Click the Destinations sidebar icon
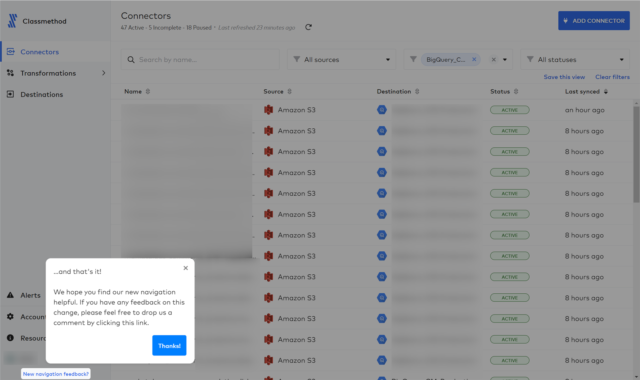Image resolution: width=640 pixels, height=380 pixels. [x=10, y=94]
